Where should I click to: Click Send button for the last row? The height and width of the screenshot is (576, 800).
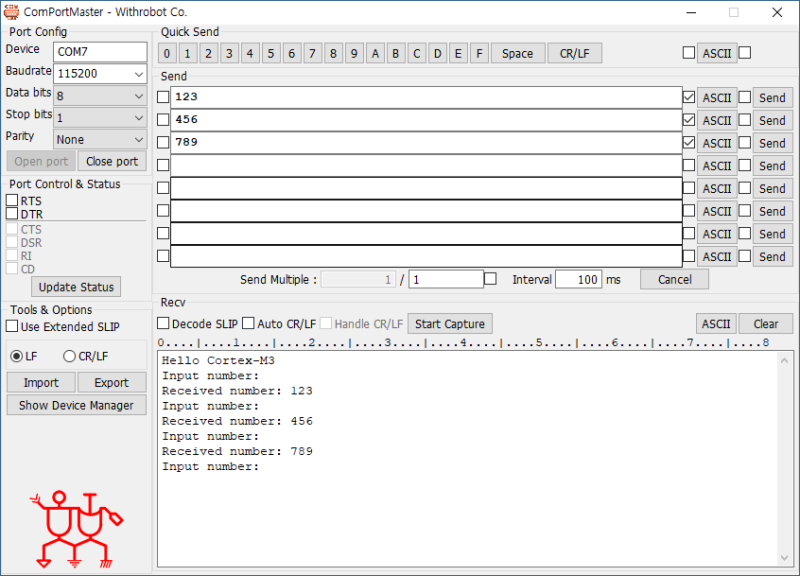[x=772, y=257]
